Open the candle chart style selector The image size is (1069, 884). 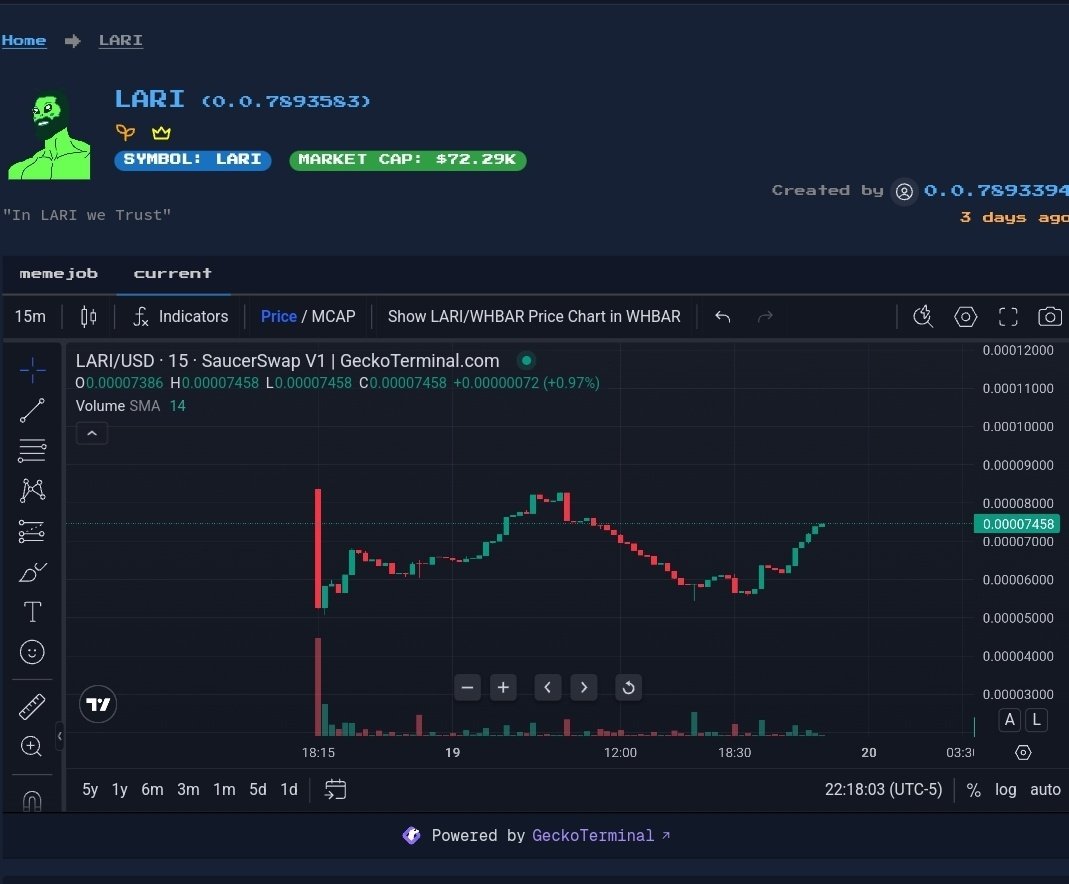[x=88, y=316]
